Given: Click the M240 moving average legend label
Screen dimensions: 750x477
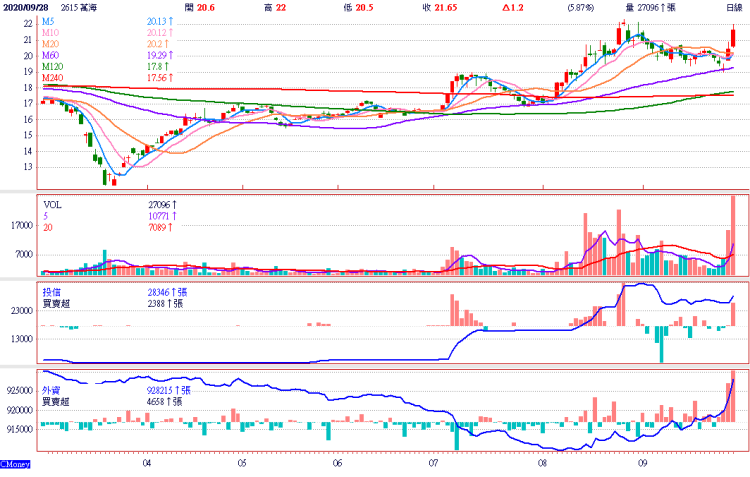Looking at the screenshot, I should (53, 78).
